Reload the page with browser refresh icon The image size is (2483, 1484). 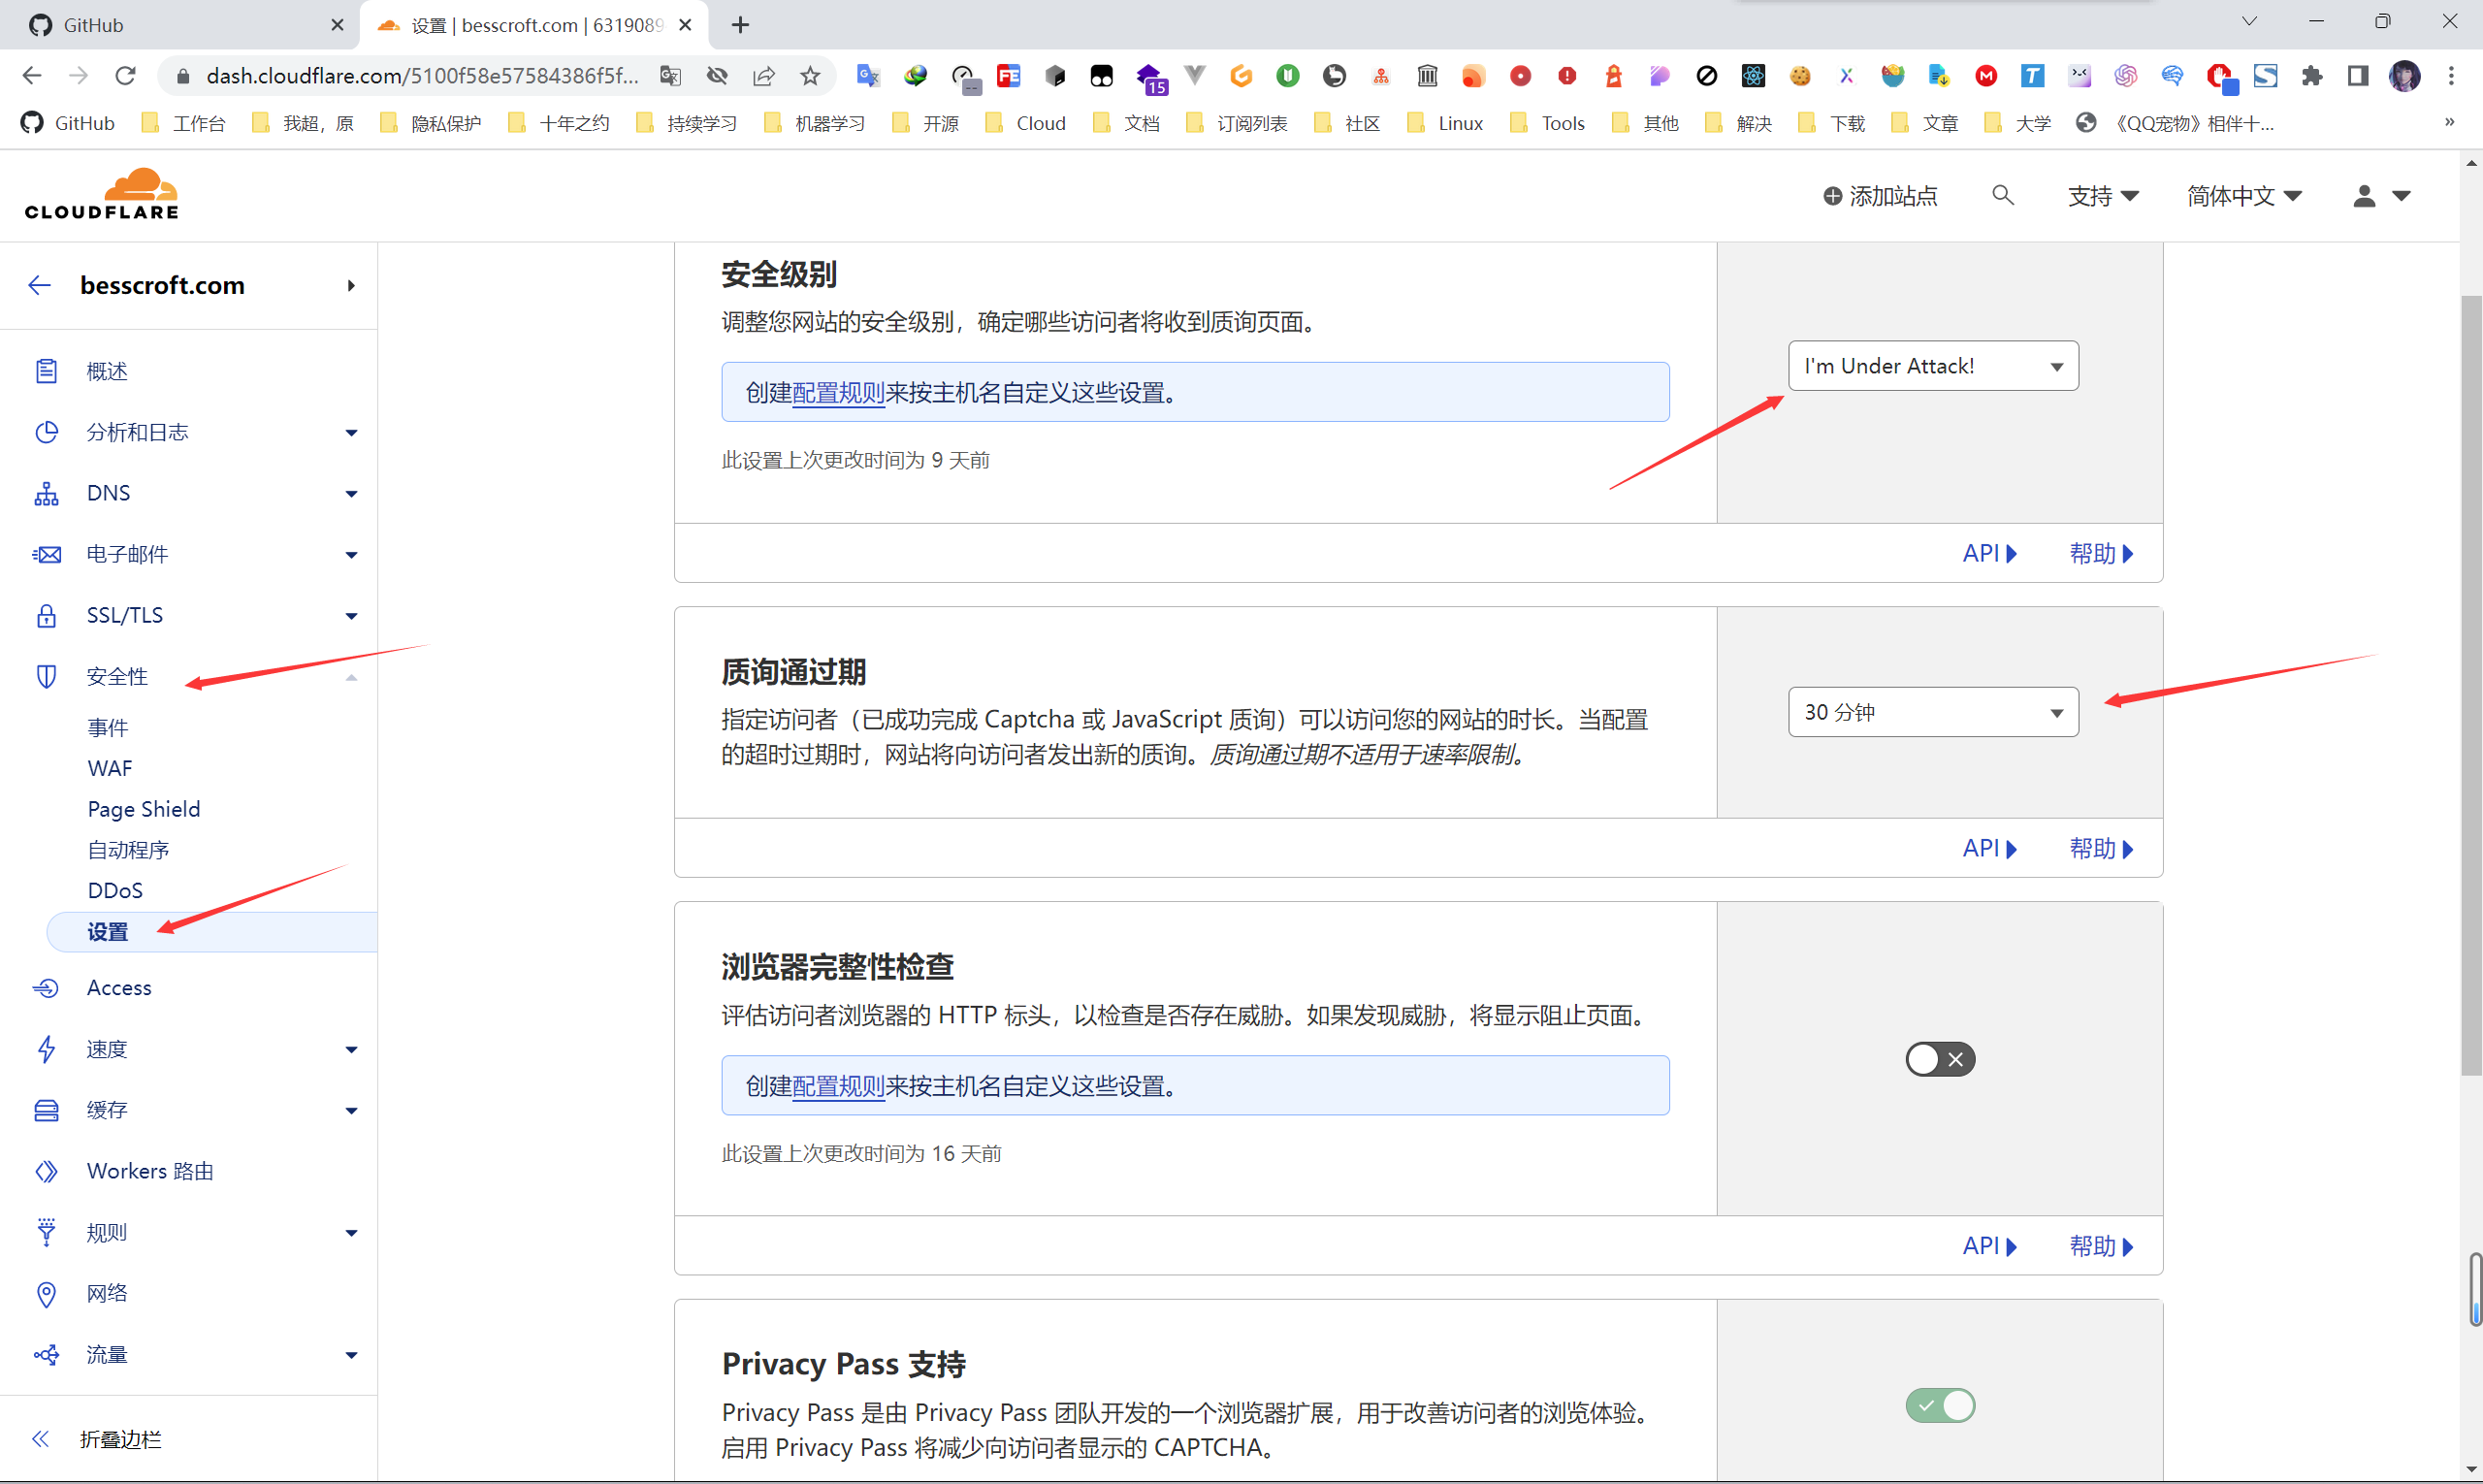pyautogui.click(x=125, y=76)
